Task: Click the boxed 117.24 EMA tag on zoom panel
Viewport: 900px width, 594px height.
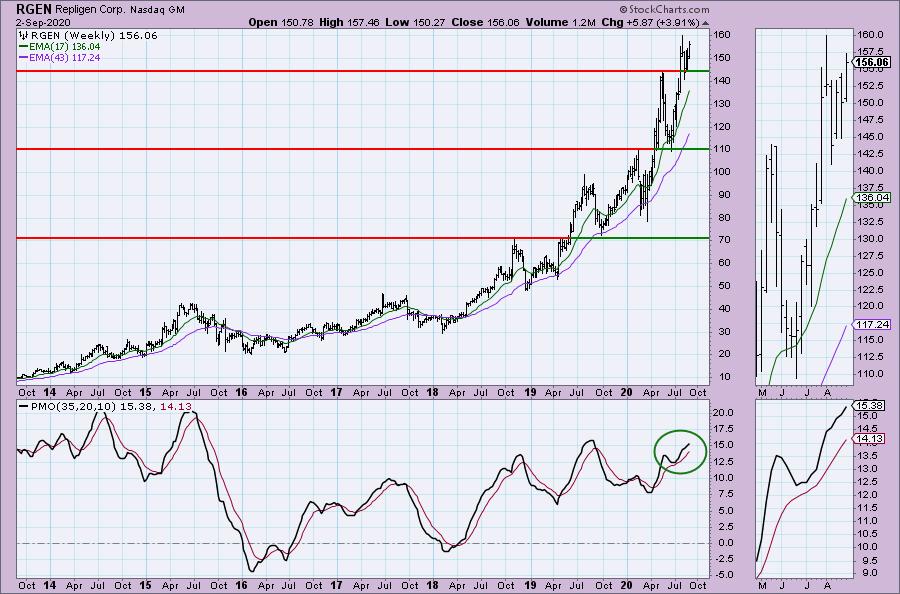Action: [x=872, y=324]
